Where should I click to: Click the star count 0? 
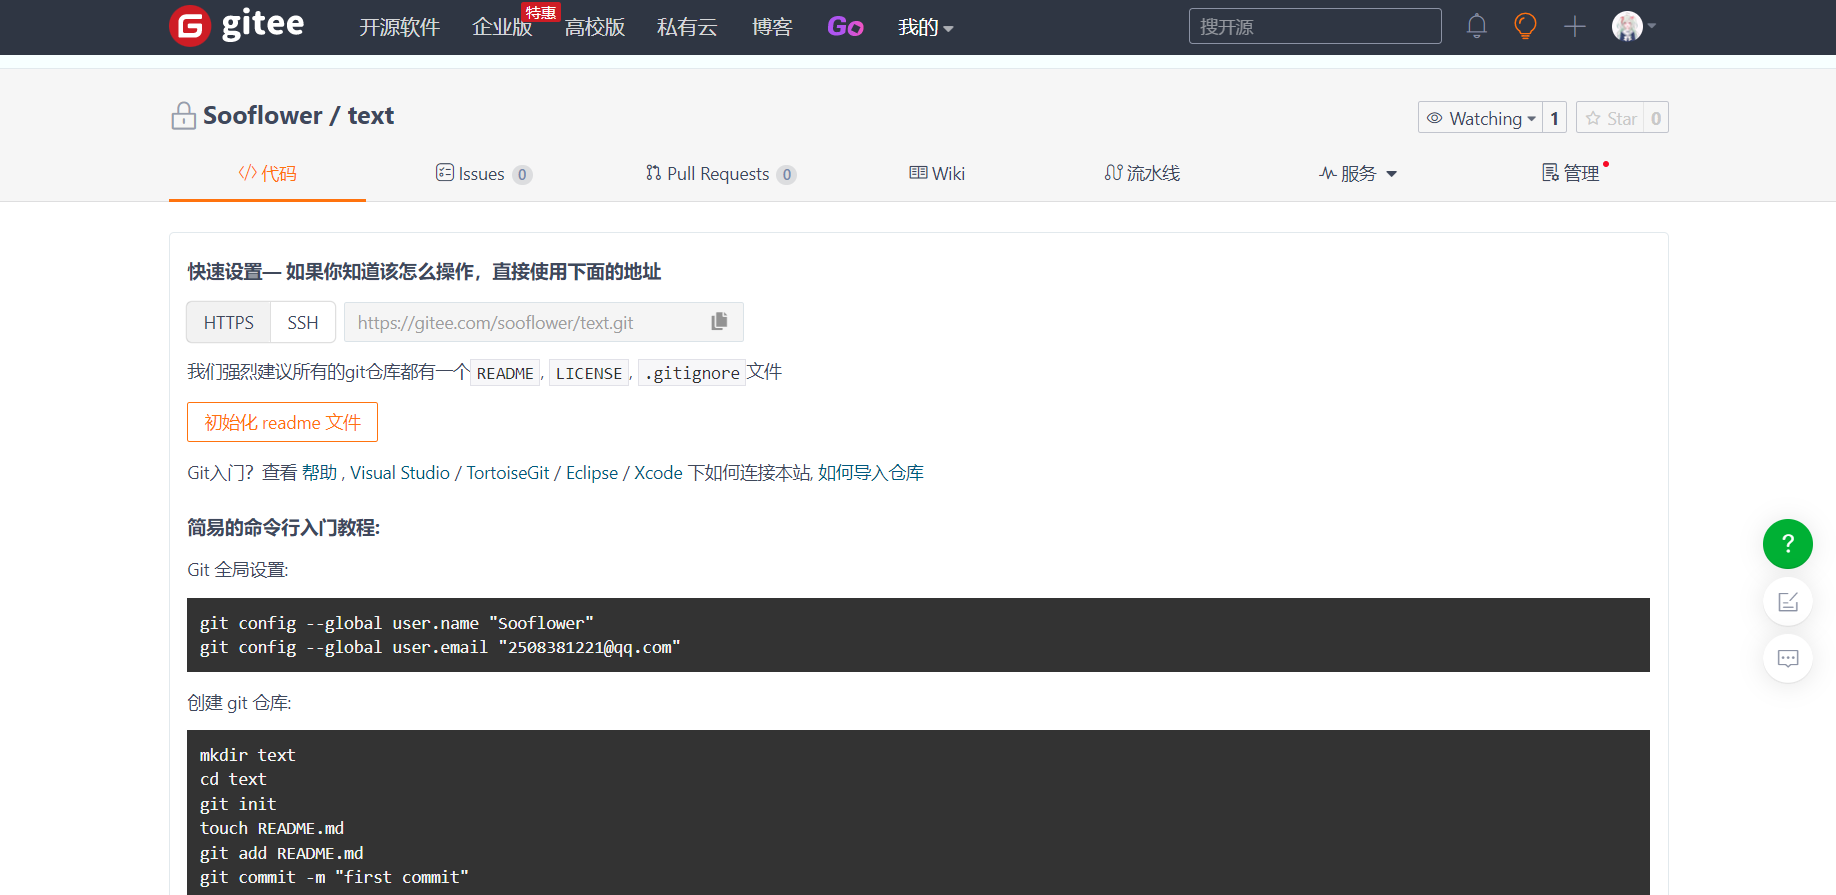point(1656,118)
